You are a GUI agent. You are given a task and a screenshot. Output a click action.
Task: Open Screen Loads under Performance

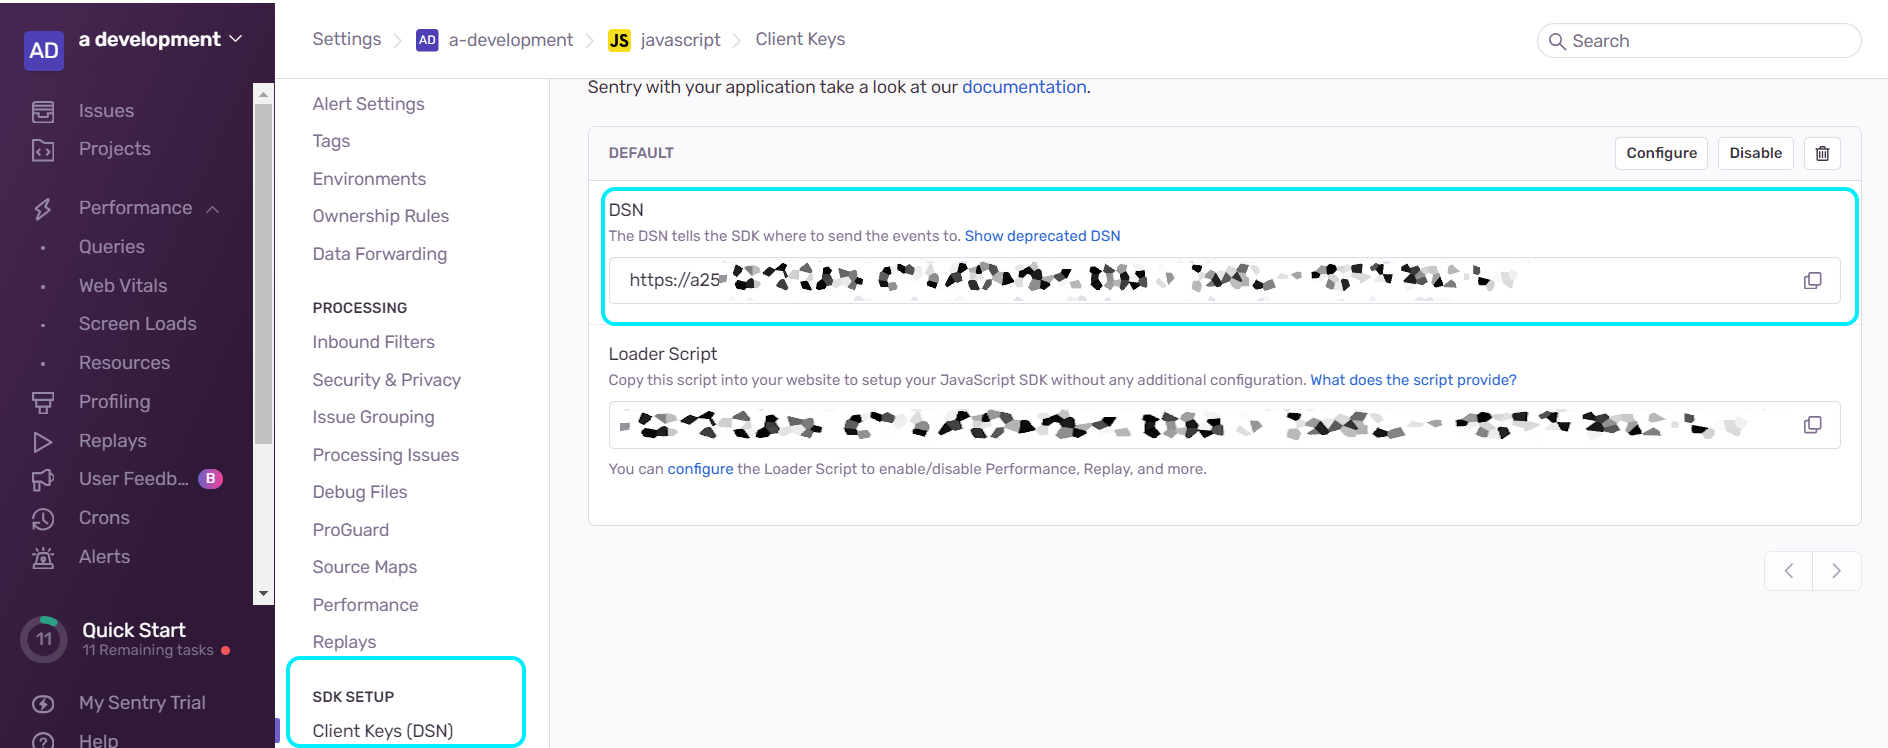click(138, 324)
